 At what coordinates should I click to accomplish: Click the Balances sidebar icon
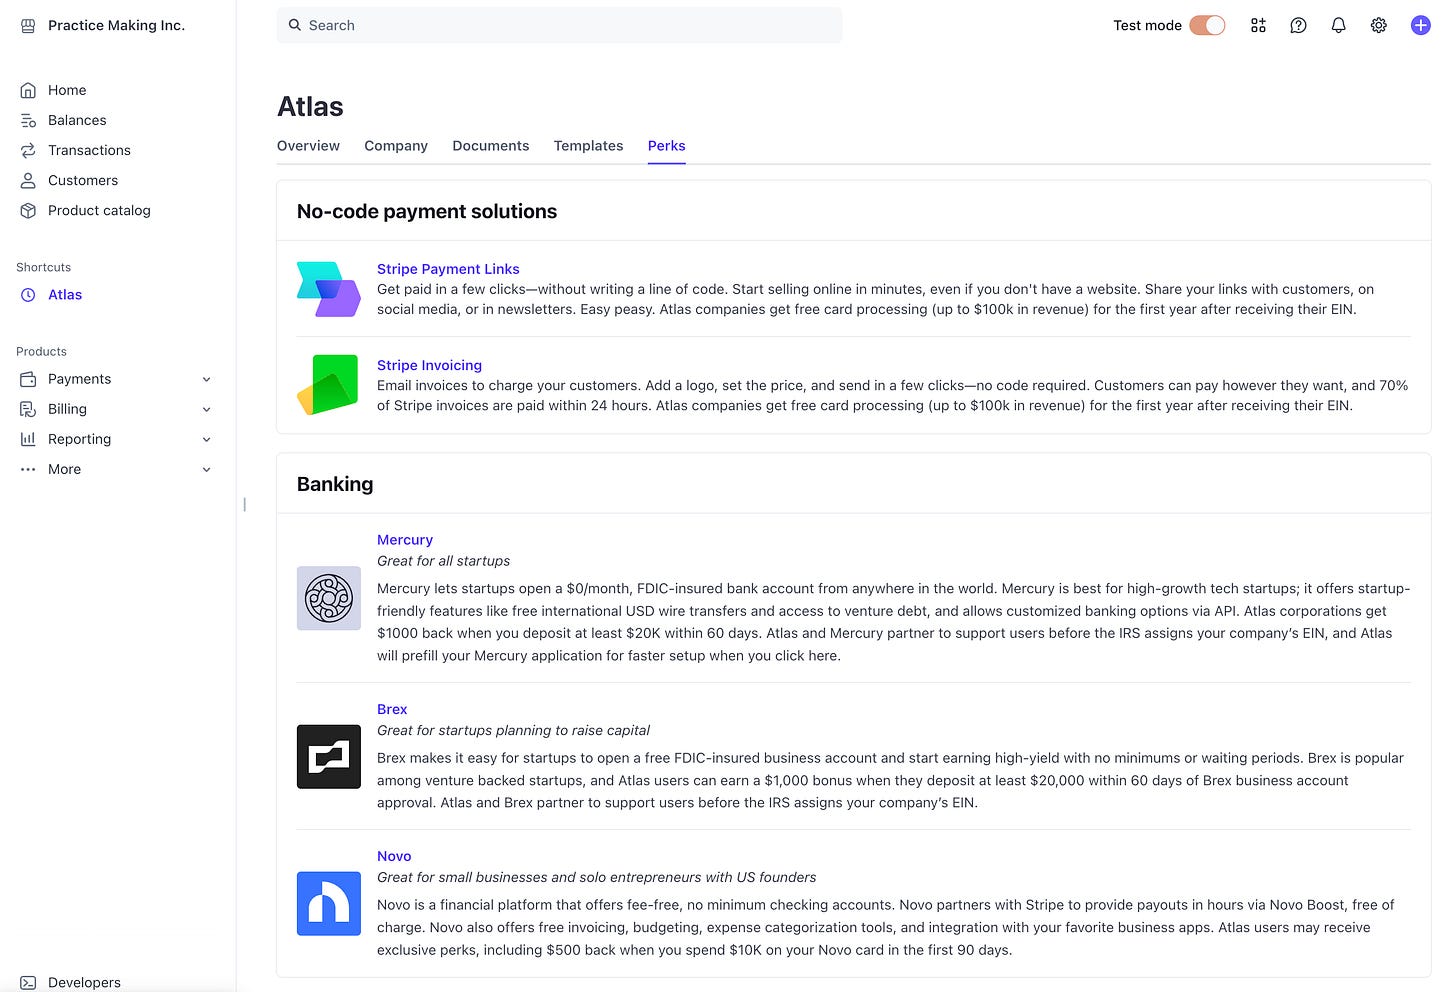point(28,120)
